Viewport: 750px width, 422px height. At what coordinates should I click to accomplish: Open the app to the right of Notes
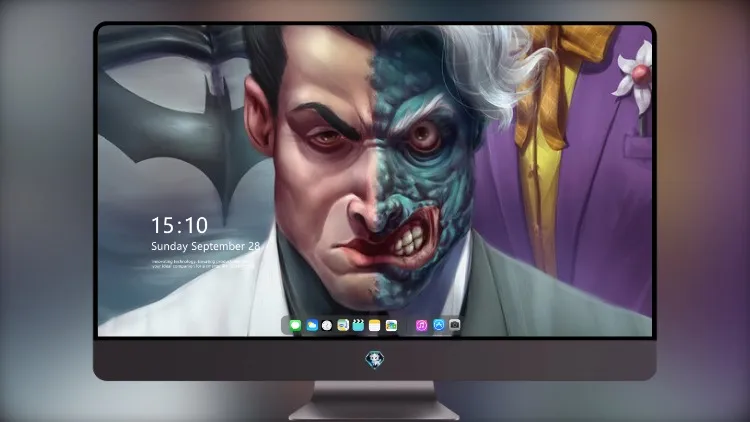coord(391,325)
